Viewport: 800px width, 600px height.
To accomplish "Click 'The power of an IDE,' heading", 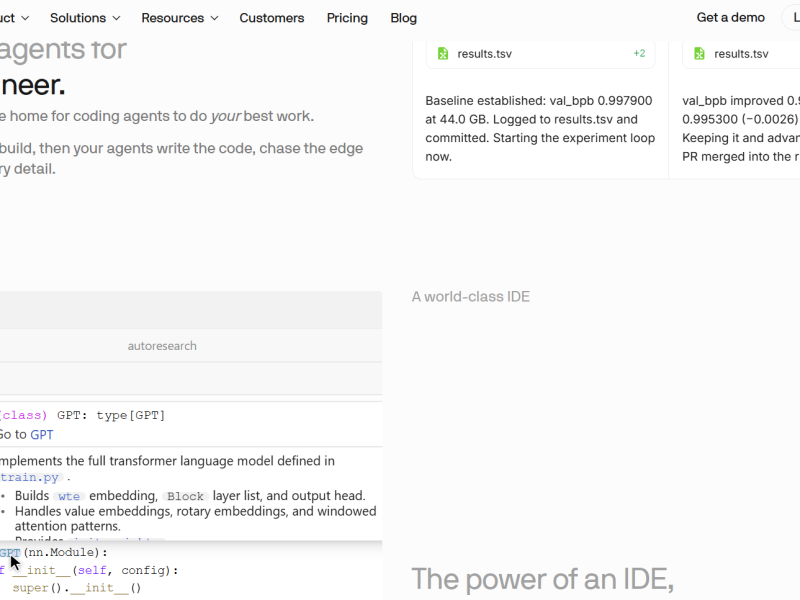I will tap(542, 580).
